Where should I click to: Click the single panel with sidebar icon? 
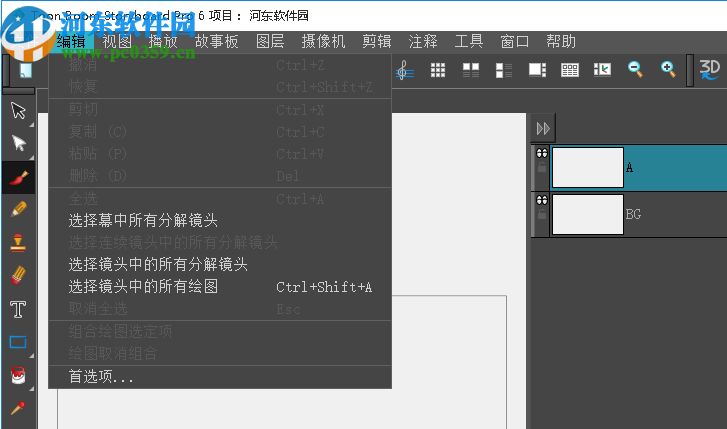(x=537, y=70)
